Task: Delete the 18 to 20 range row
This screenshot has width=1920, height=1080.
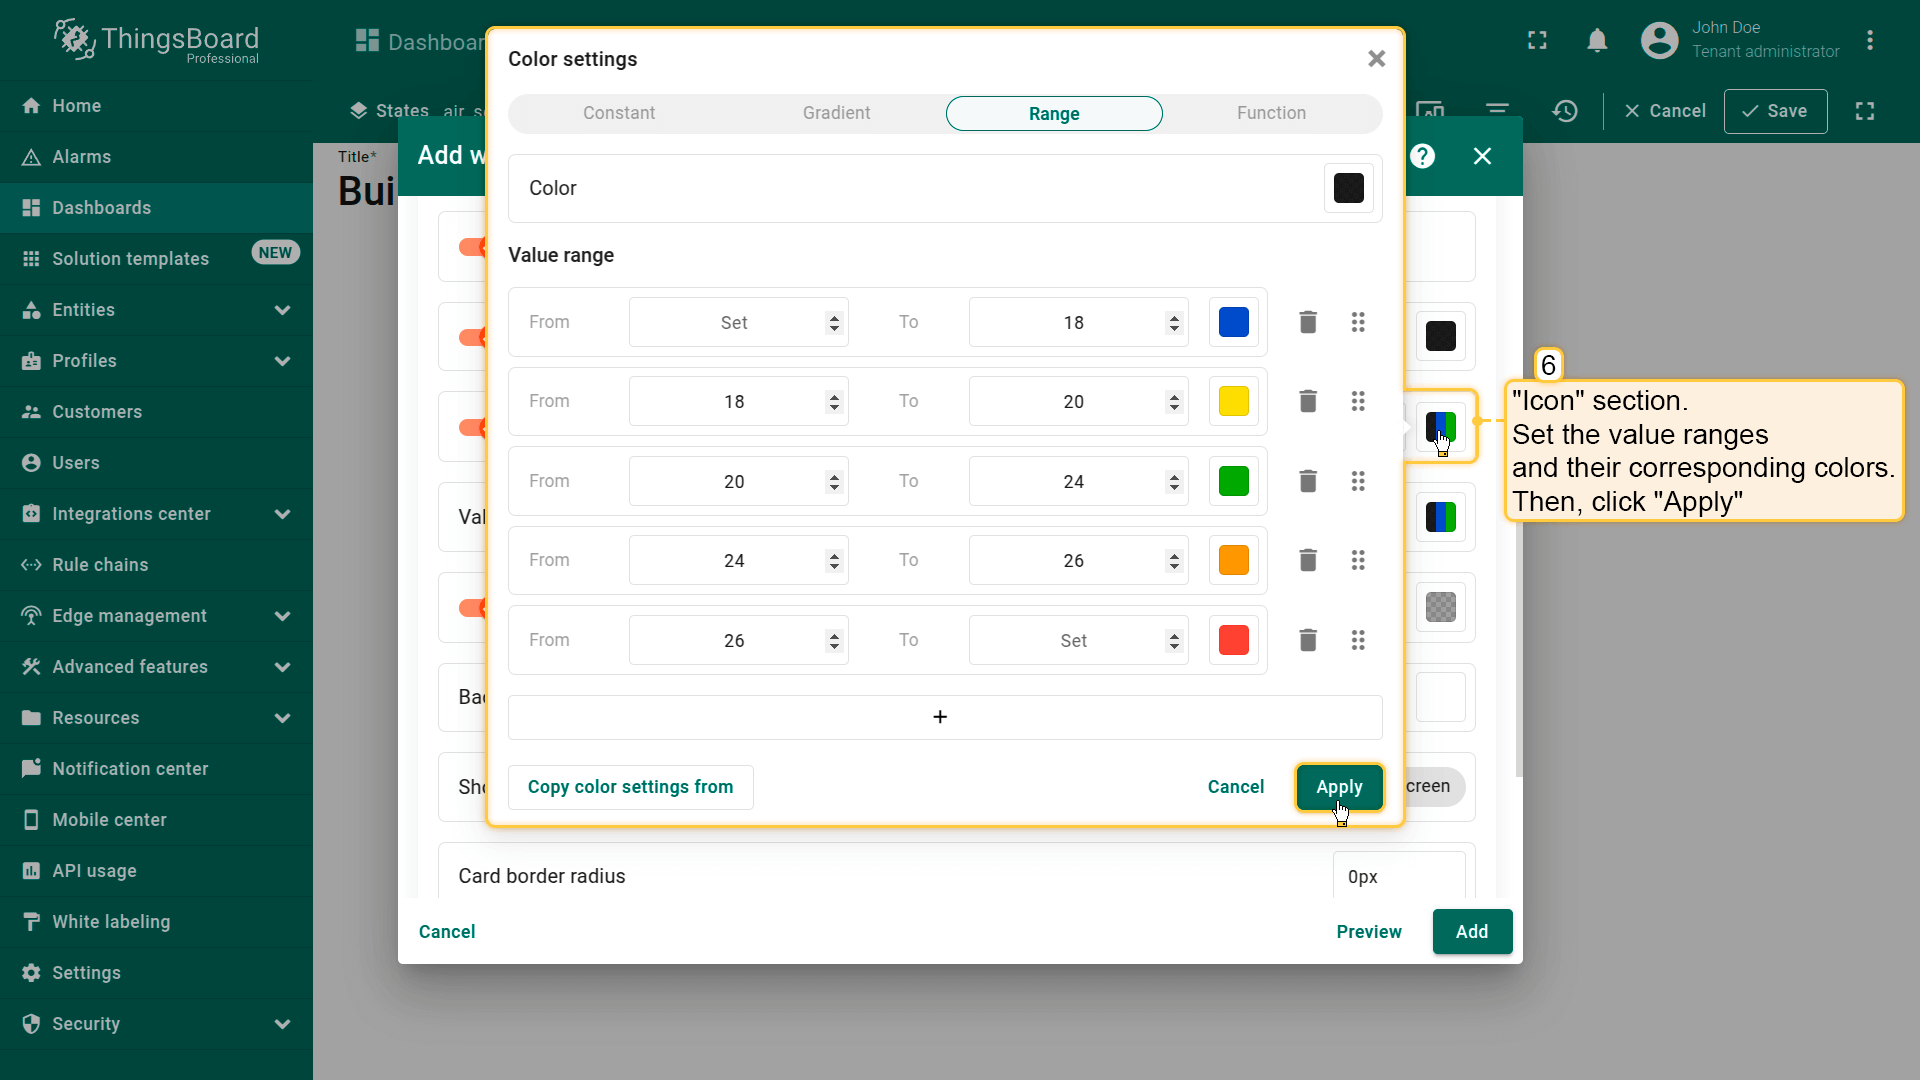Action: (1307, 402)
